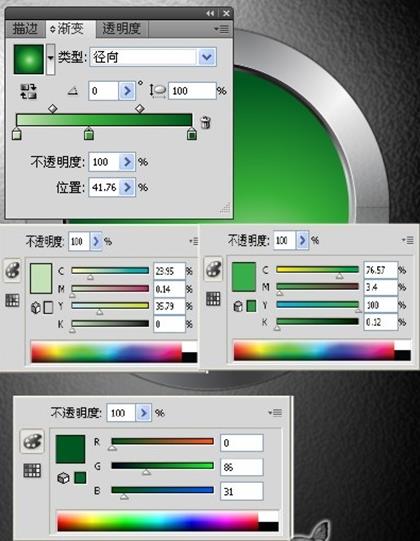Open the gradient panel flyout menu
Image resolution: width=420 pixels, height=541 pixels.
click(222, 29)
